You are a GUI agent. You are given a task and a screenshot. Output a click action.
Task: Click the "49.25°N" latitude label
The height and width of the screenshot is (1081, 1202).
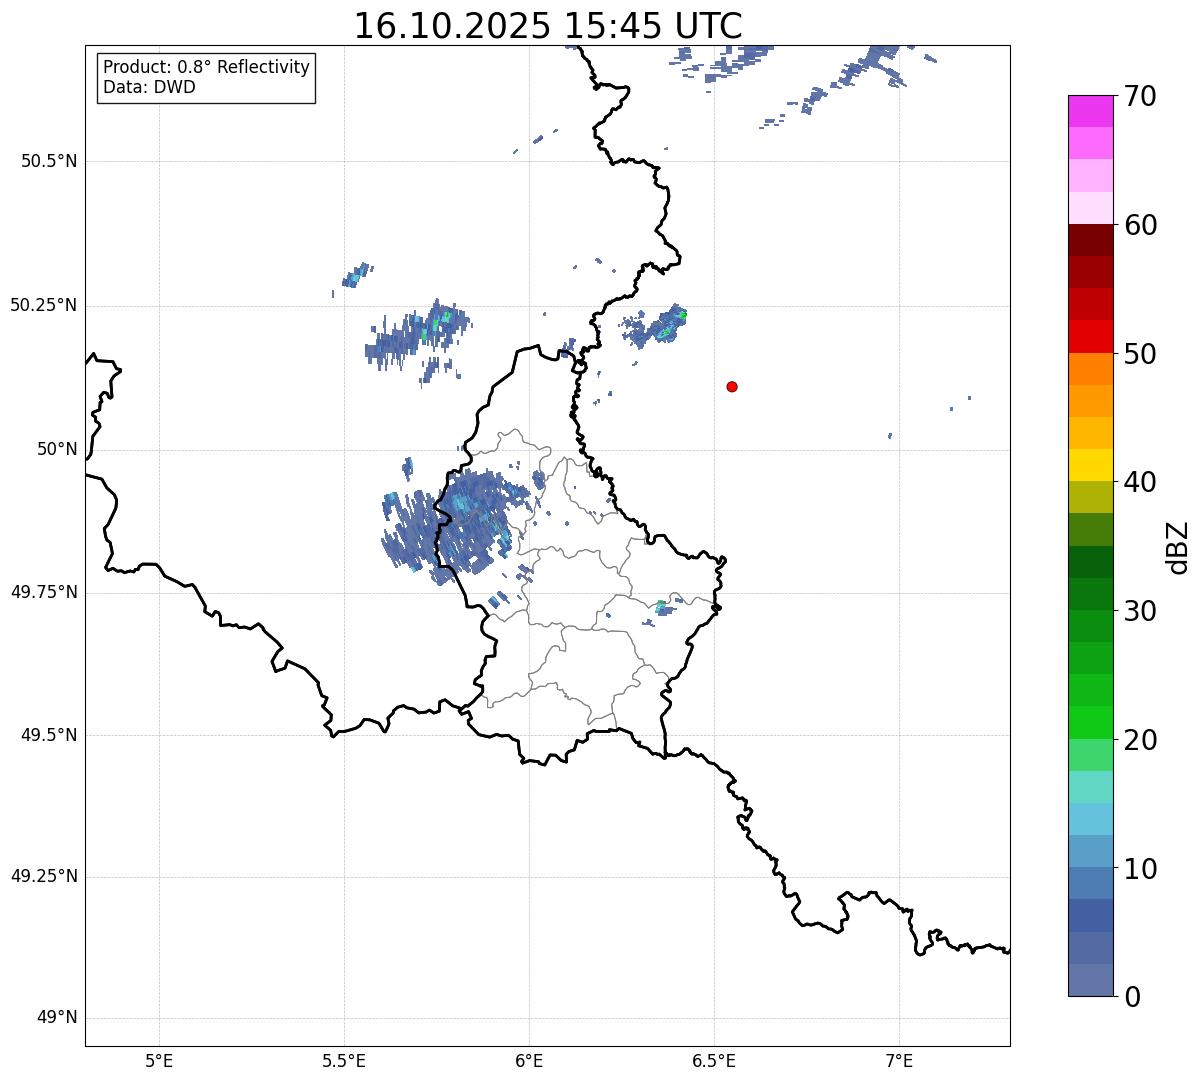44,876
